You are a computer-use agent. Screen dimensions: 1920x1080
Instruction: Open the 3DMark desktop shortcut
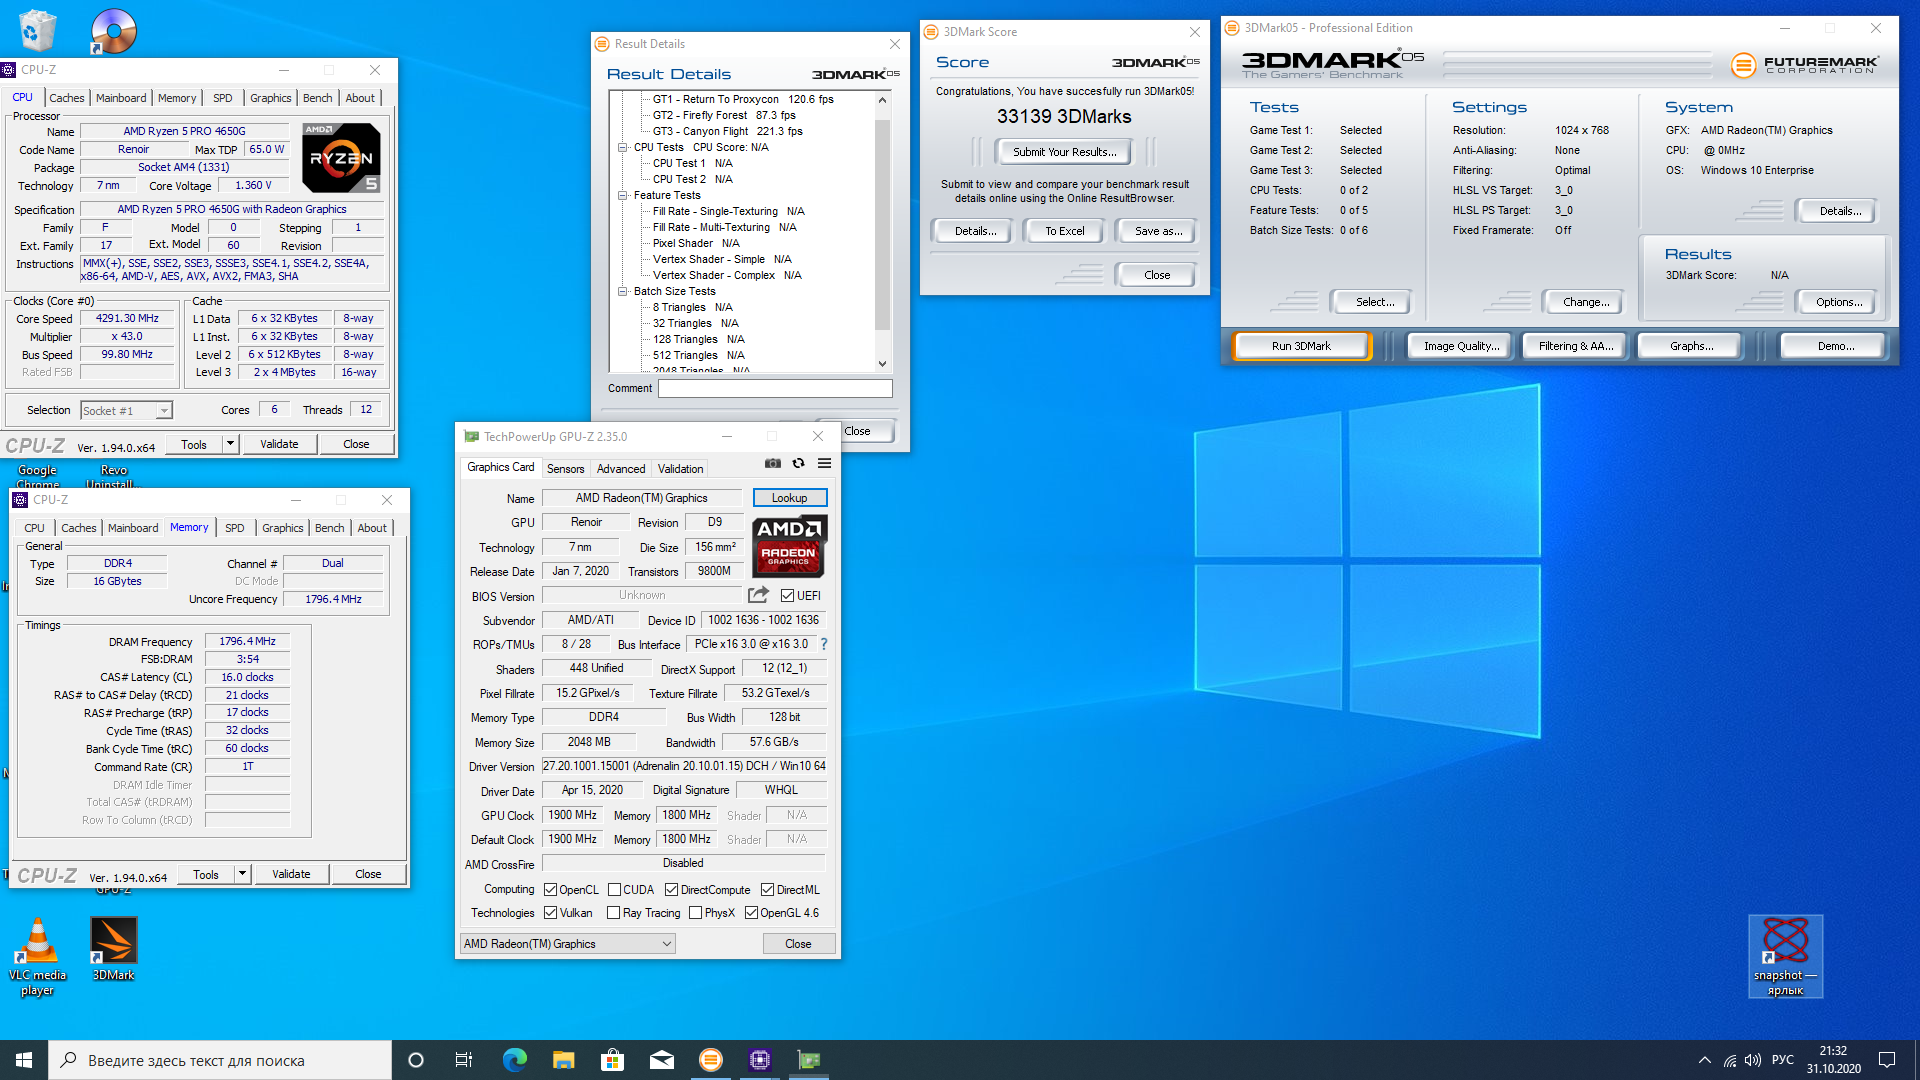click(113, 949)
